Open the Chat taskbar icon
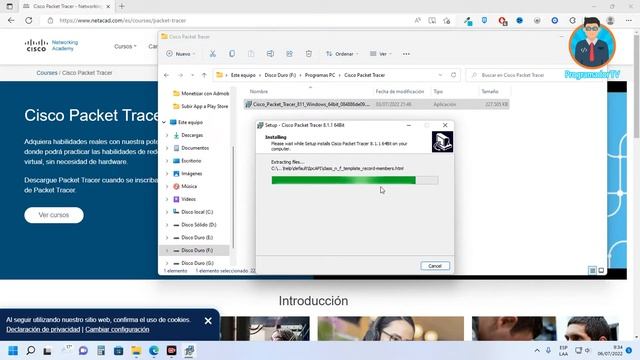 (83, 351)
